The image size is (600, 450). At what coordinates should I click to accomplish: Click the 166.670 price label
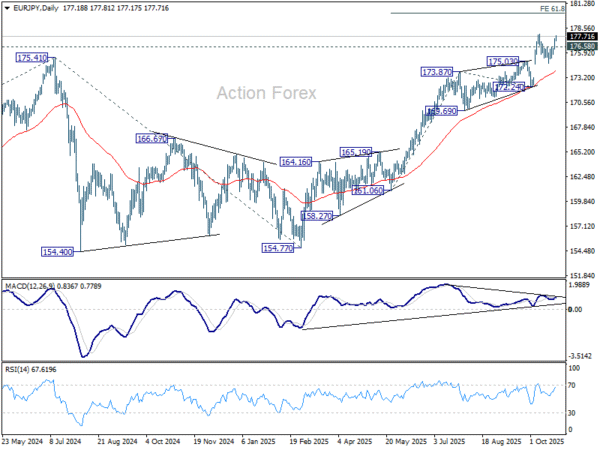pos(153,139)
